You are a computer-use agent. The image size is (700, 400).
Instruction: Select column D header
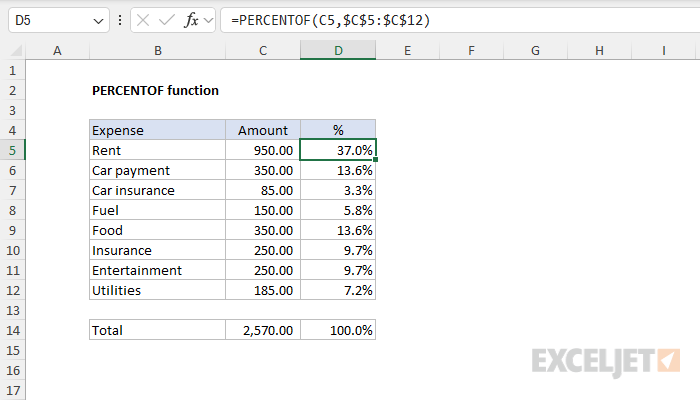point(338,50)
